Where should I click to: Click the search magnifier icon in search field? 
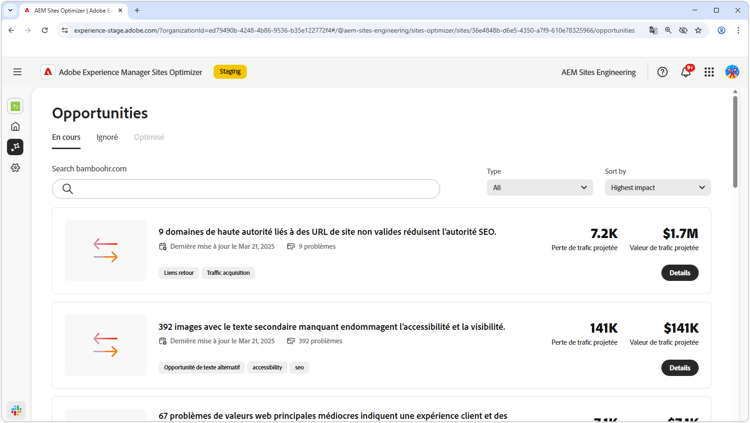click(x=67, y=189)
